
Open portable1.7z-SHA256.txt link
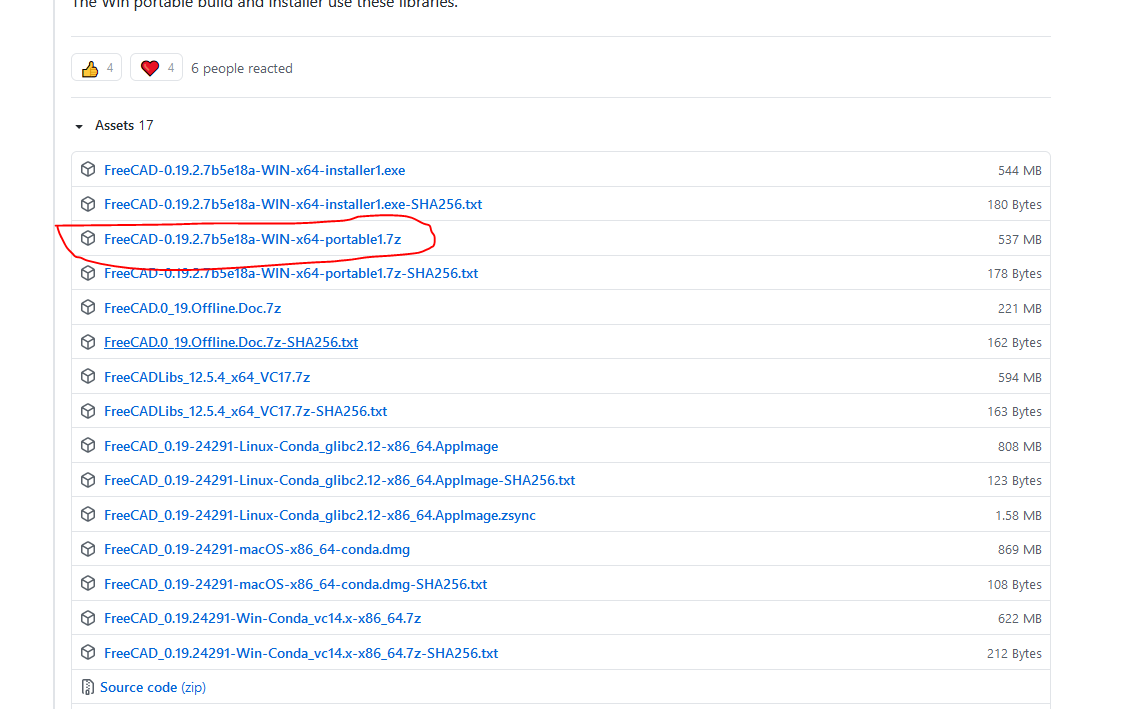coord(291,273)
